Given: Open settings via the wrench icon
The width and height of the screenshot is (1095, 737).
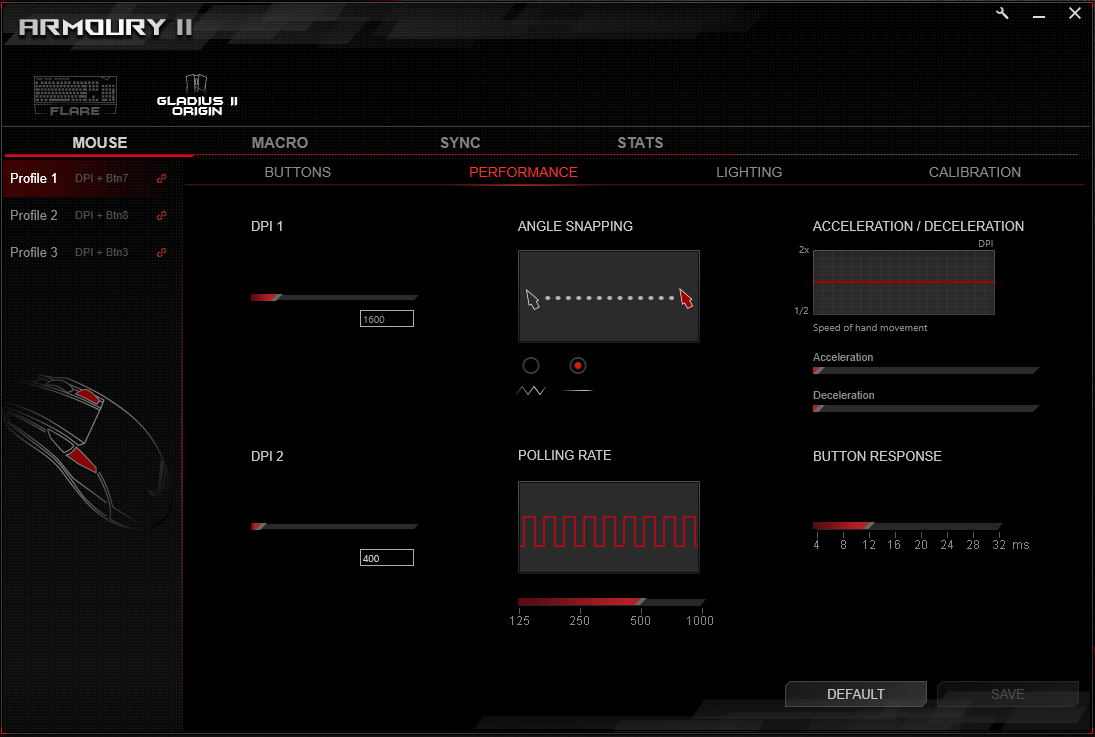Looking at the screenshot, I should coord(1002,13).
